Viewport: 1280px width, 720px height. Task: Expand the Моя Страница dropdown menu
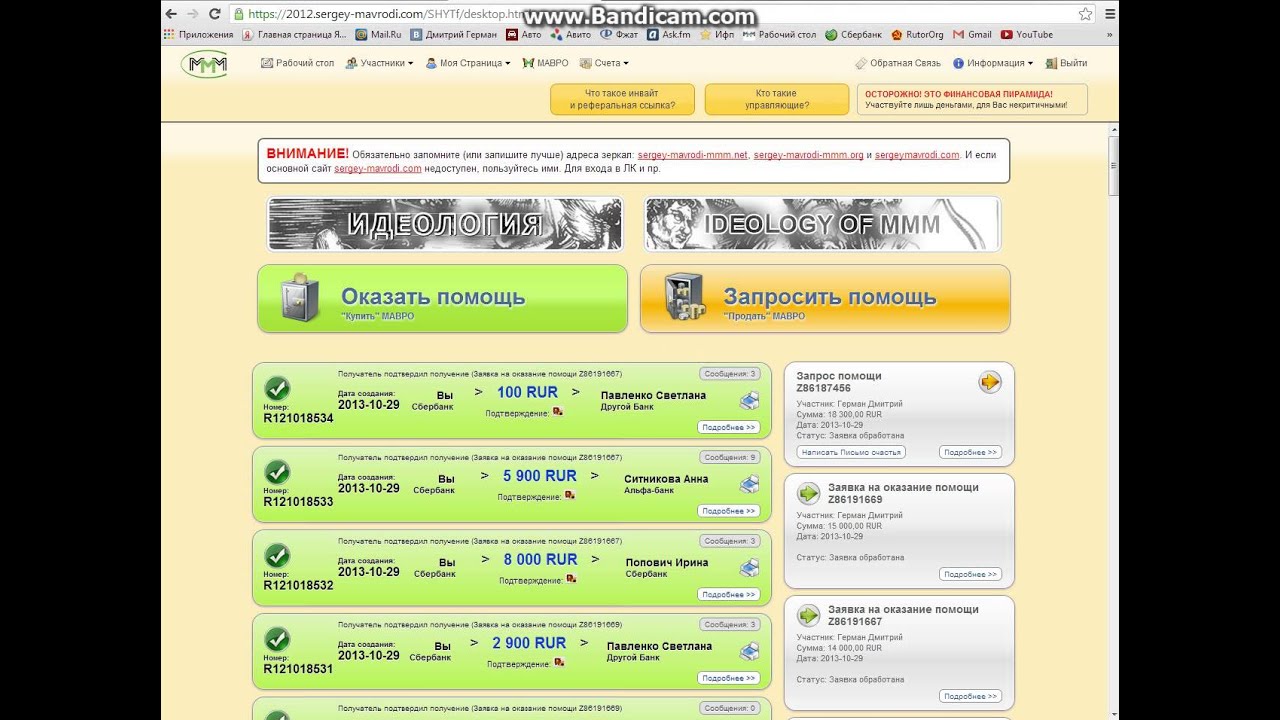(x=467, y=63)
